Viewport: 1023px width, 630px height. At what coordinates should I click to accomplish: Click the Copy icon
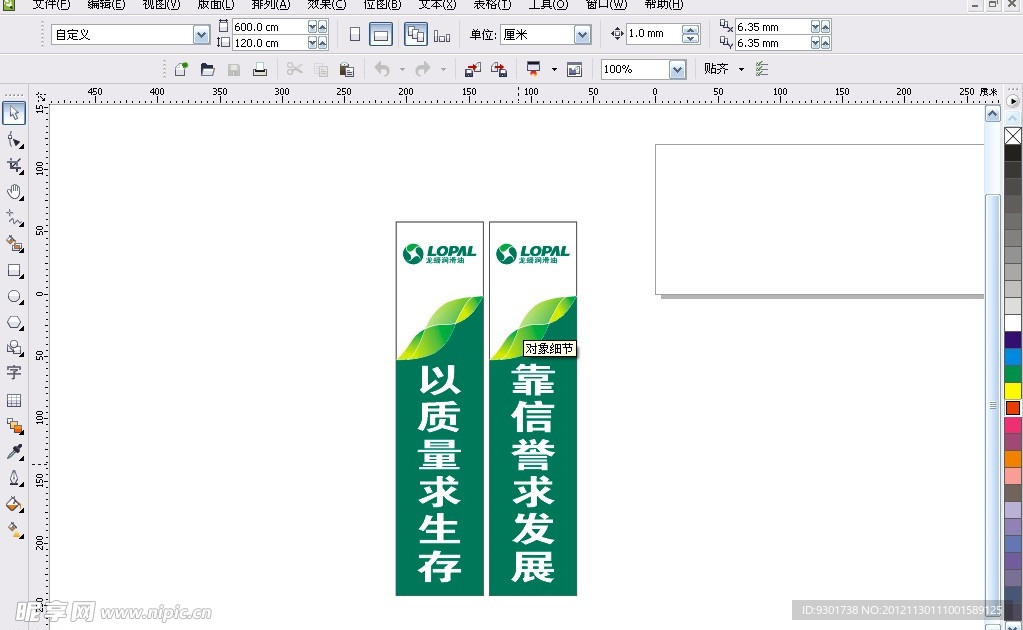pyautogui.click(x=320, y=69)
